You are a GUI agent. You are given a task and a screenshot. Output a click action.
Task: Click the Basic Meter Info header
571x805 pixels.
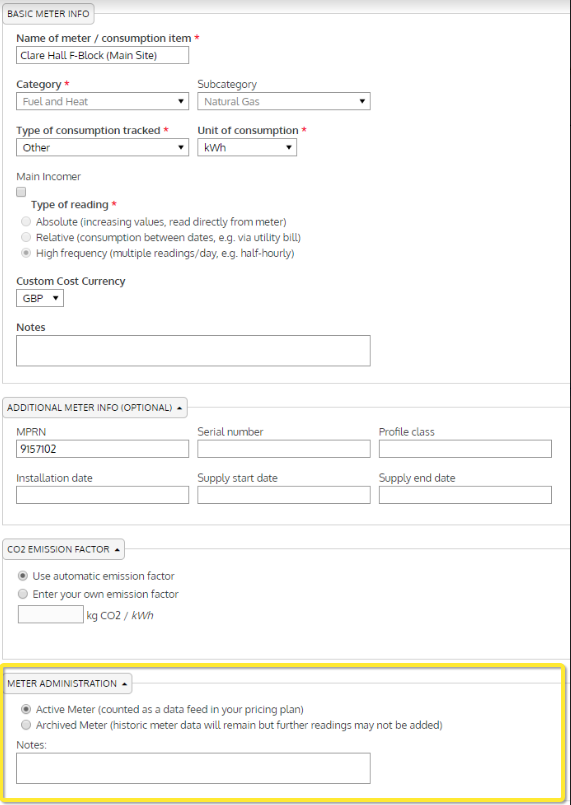48,14
